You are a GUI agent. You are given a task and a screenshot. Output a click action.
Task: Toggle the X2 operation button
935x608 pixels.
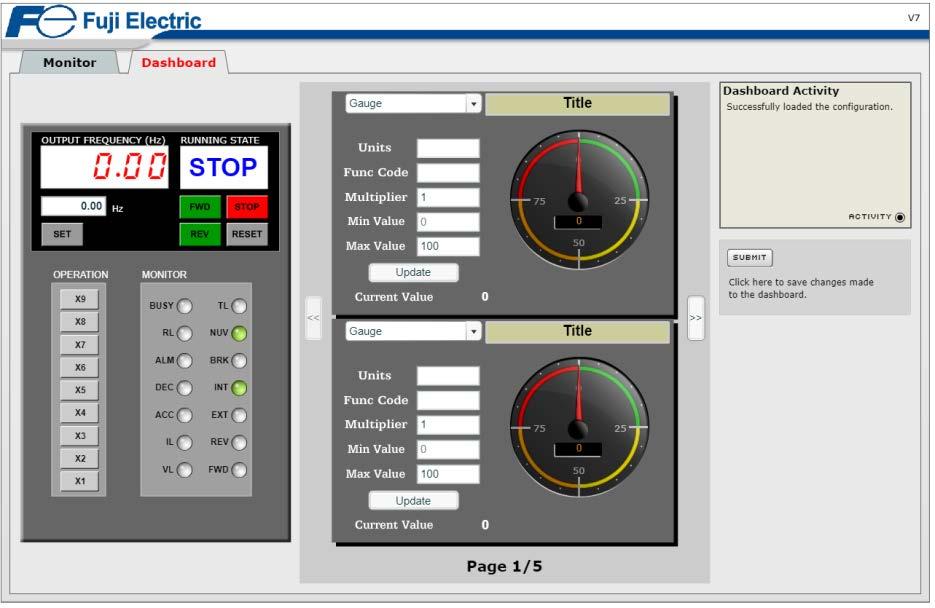(80, 458)
